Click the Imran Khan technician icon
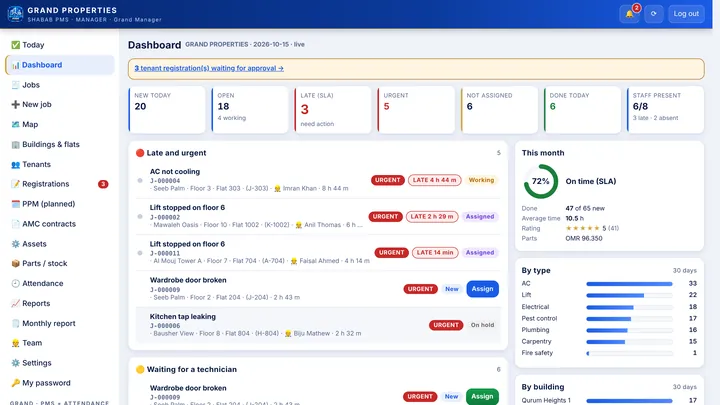The width and height of the screenshot is (720, 405). pyautogui.click(x=277, y=189)
